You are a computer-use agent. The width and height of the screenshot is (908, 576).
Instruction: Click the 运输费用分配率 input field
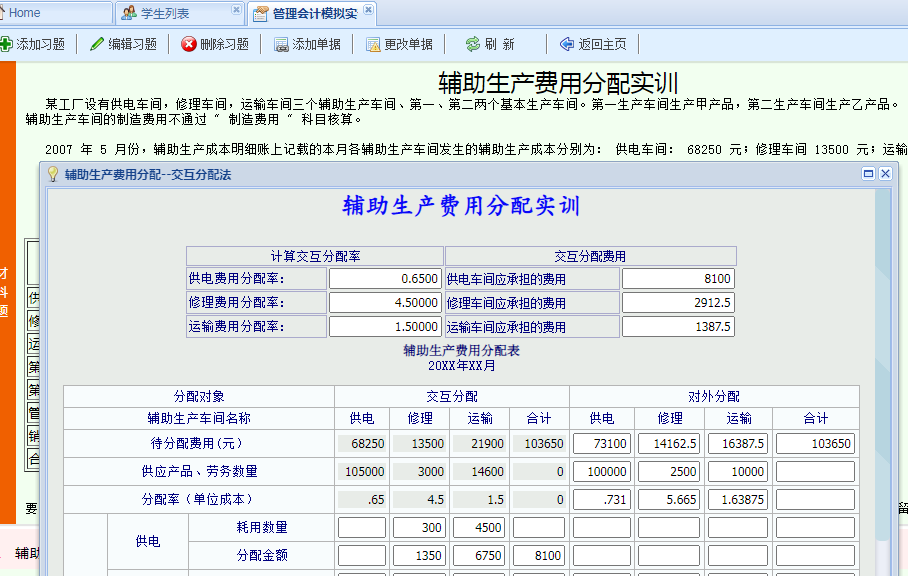pos(385,326)
